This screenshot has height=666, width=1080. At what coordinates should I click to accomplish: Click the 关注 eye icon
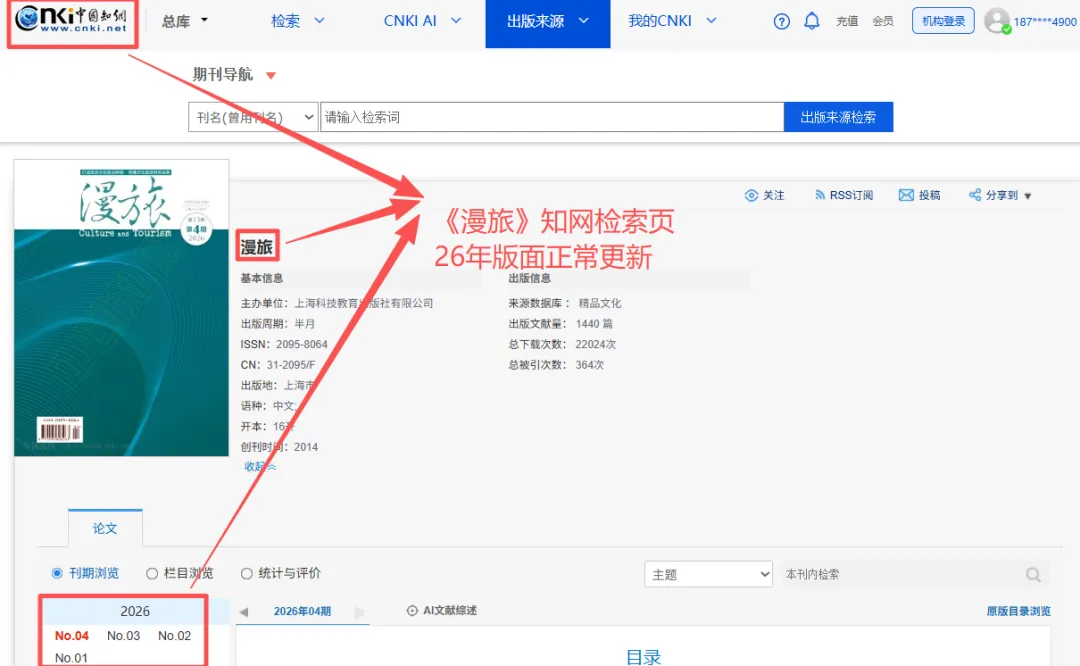coord(751,196)
